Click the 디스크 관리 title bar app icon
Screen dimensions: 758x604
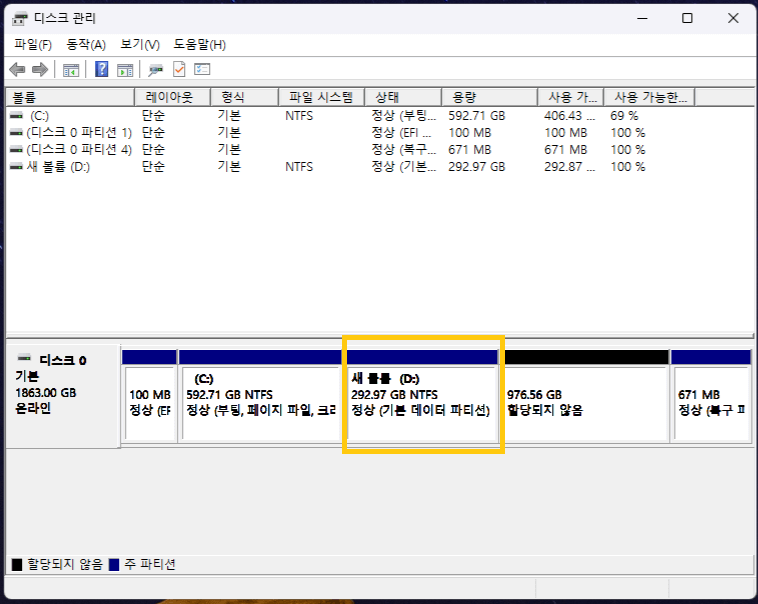pos(20,19)
